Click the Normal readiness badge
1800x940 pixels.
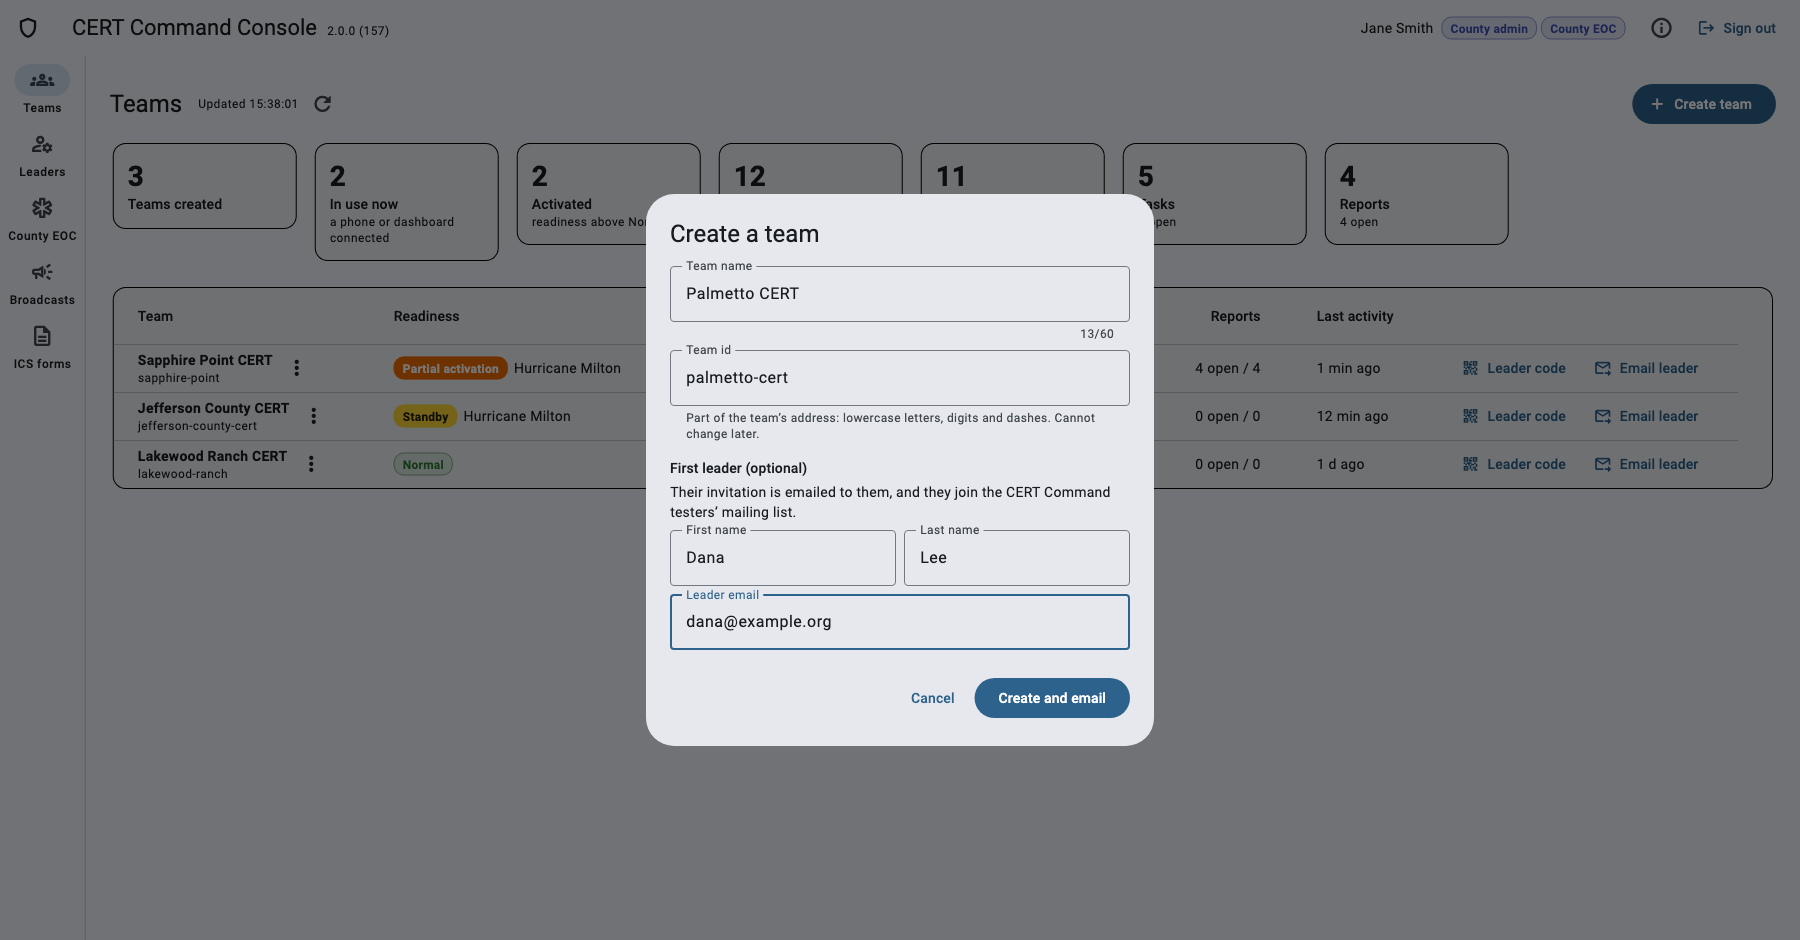[423, 464]
